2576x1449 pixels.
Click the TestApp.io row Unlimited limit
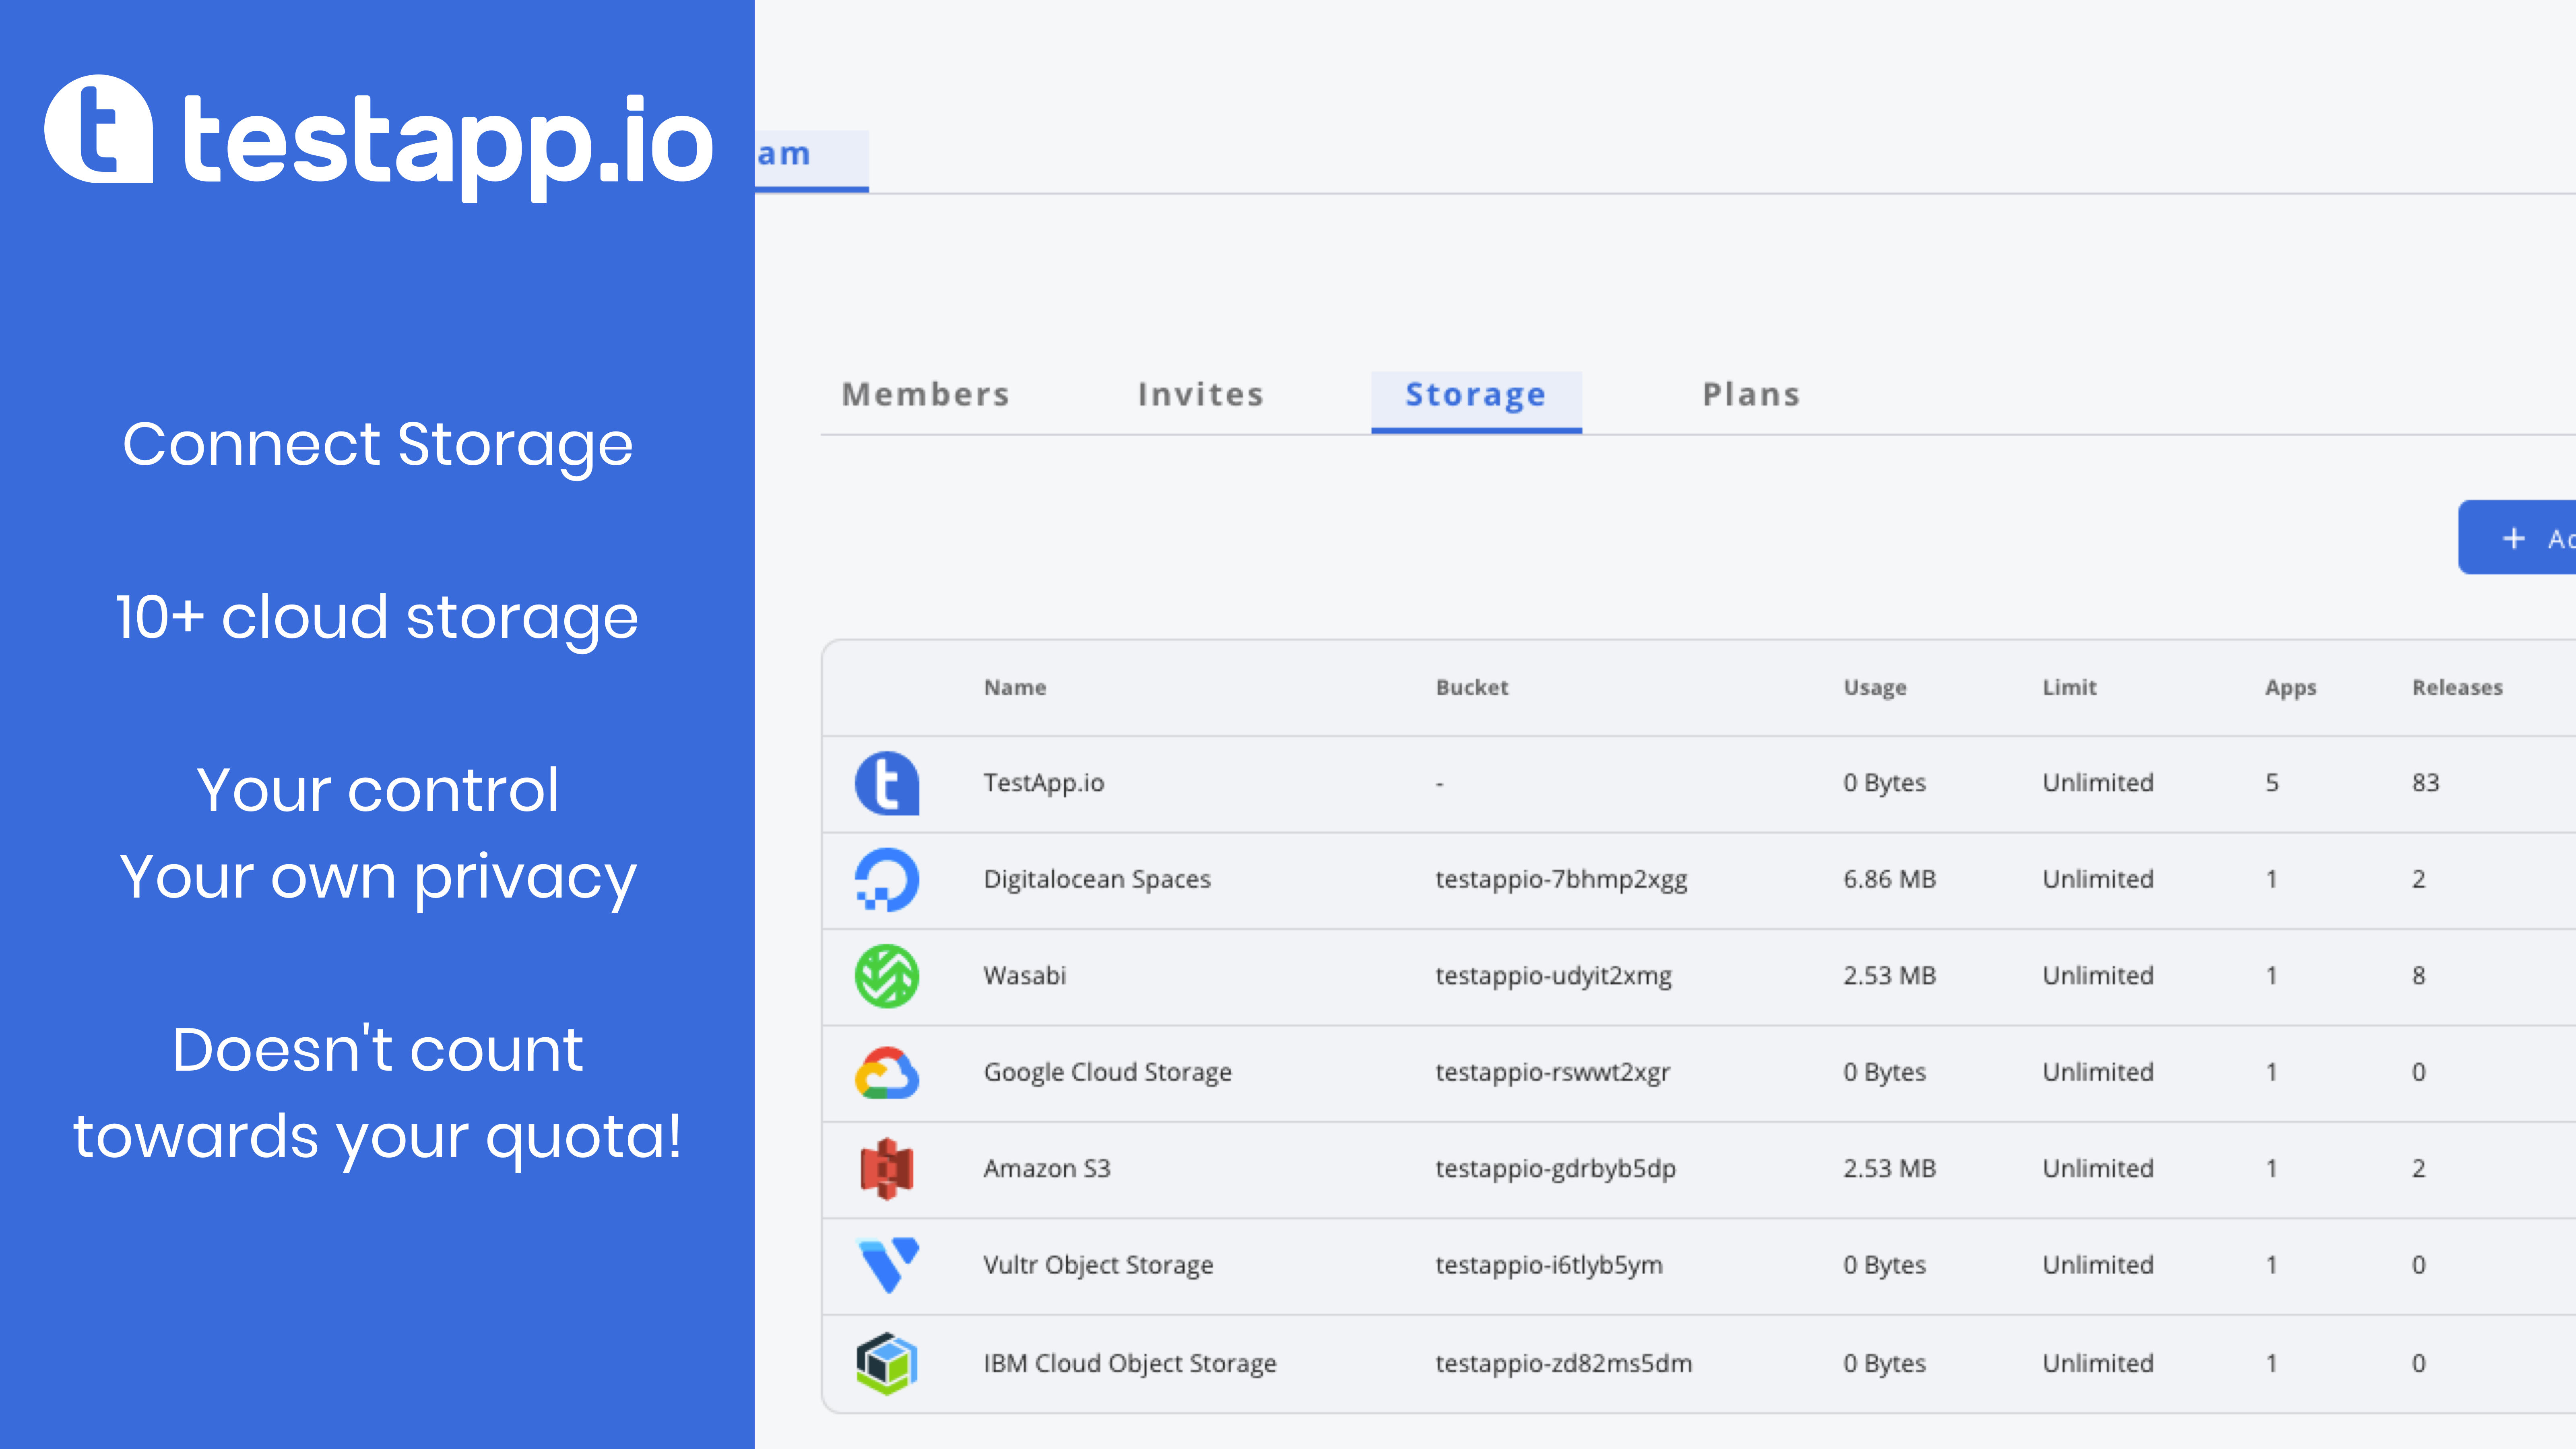point(2097,782)
